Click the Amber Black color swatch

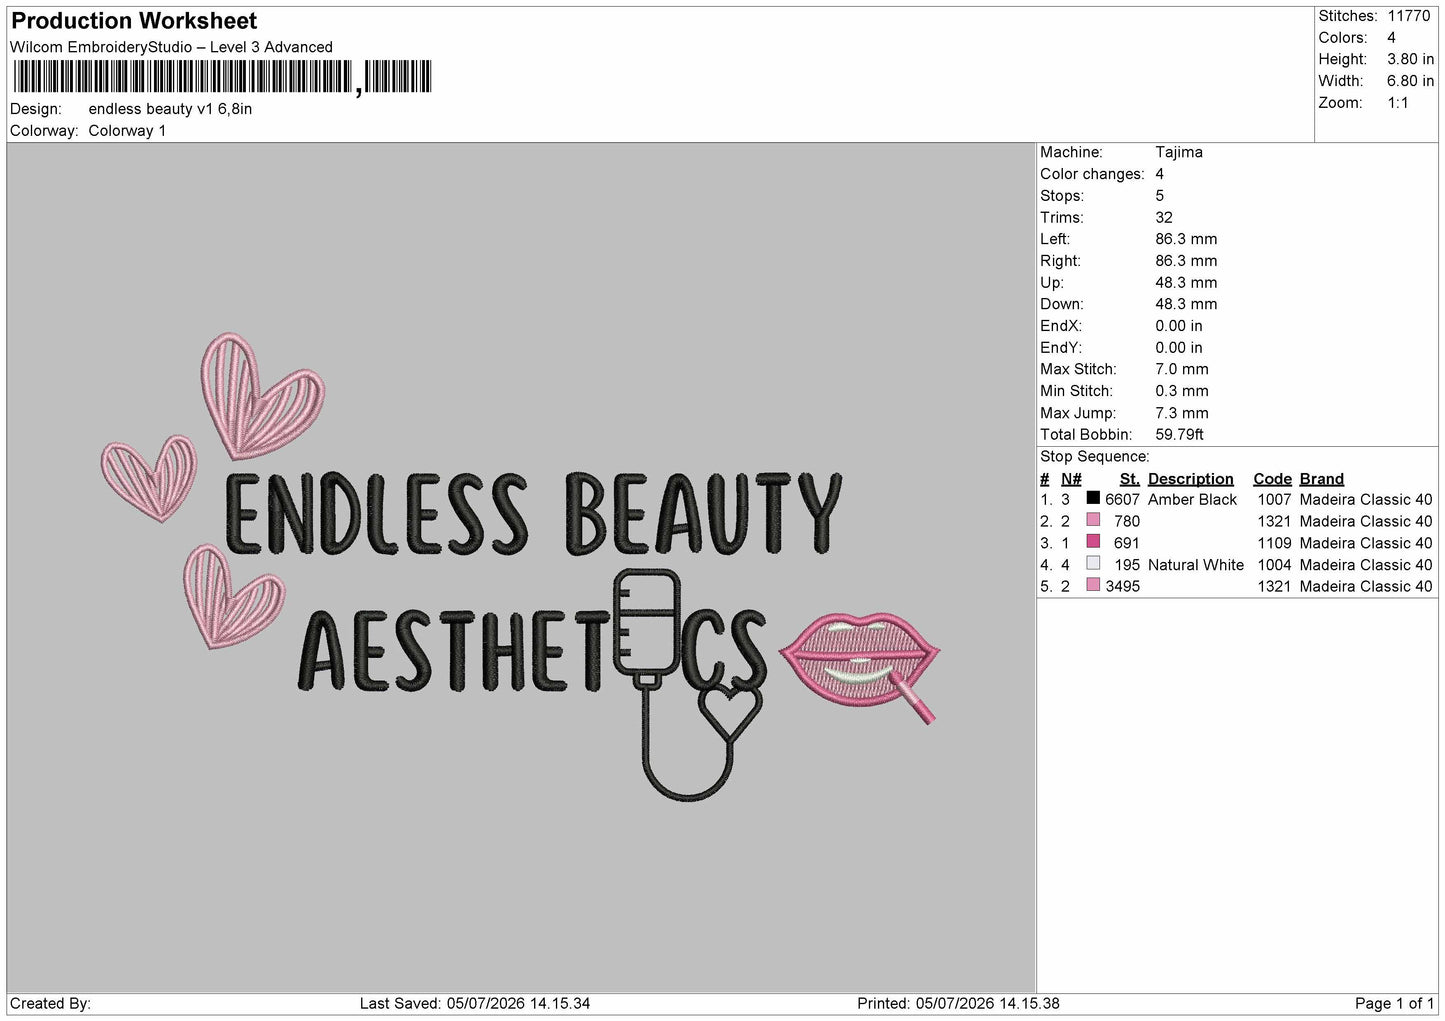(x=1093, y=498)
